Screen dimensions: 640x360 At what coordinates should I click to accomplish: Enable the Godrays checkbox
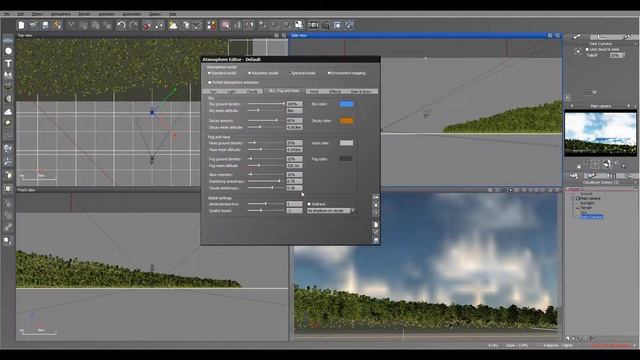point(309,204)
